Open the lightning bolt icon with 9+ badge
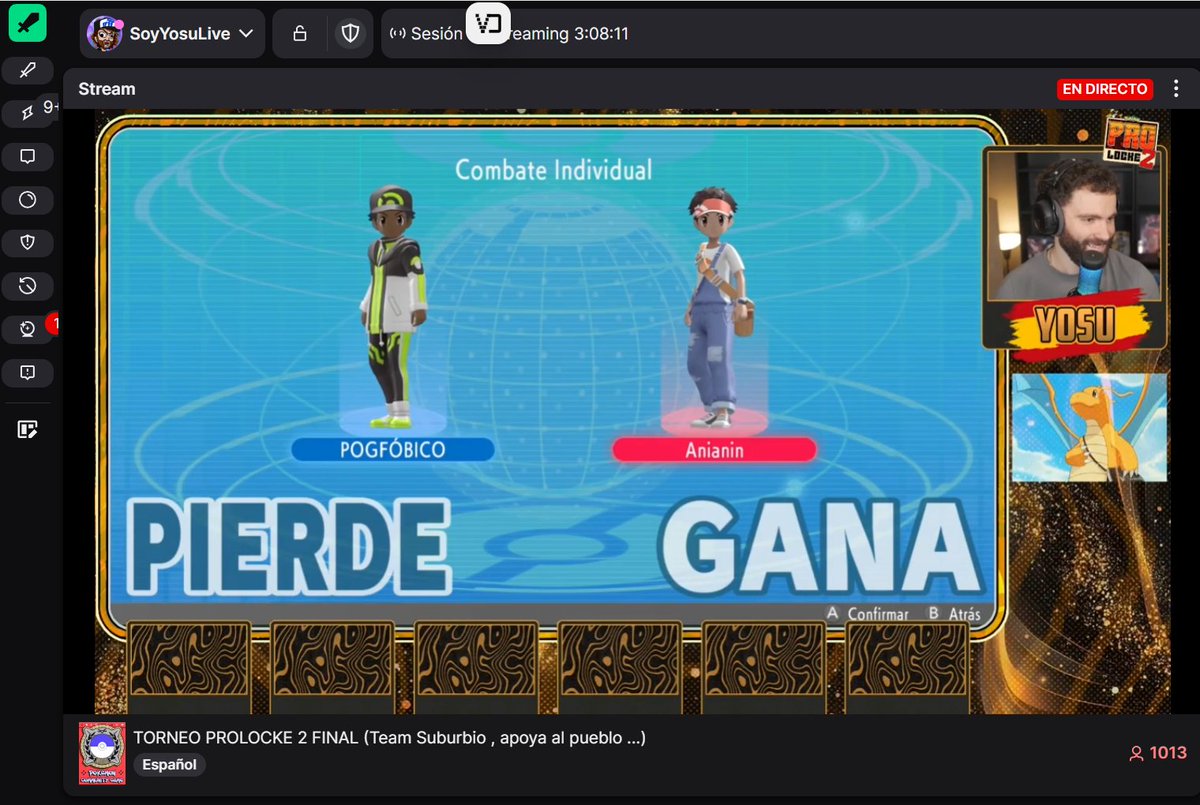Image resolution: width=1200 pixels, height=805 pixels. pos(27,113)
